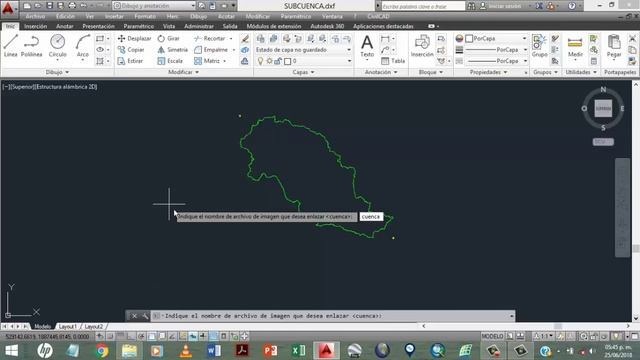Toggle the layer 0 light bulb on/off
The width and height of the screenshot is (640, 360).
260,61
